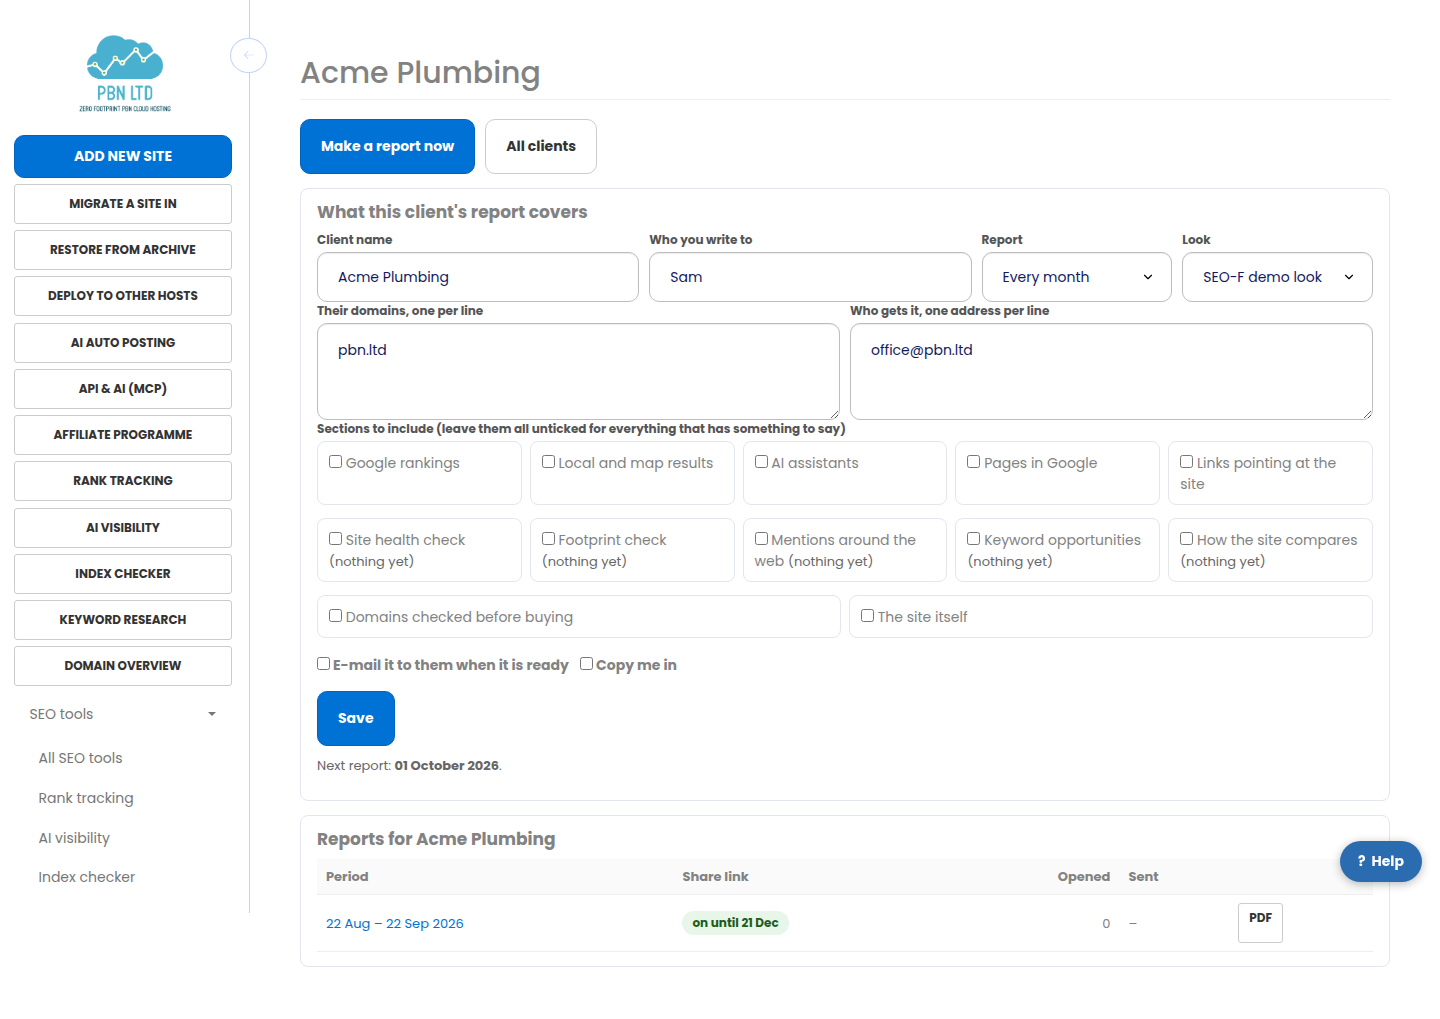Screen dimensions: 1440x1019
Task: Collapse the SEO tools section
Action: (x=123, y=714)
